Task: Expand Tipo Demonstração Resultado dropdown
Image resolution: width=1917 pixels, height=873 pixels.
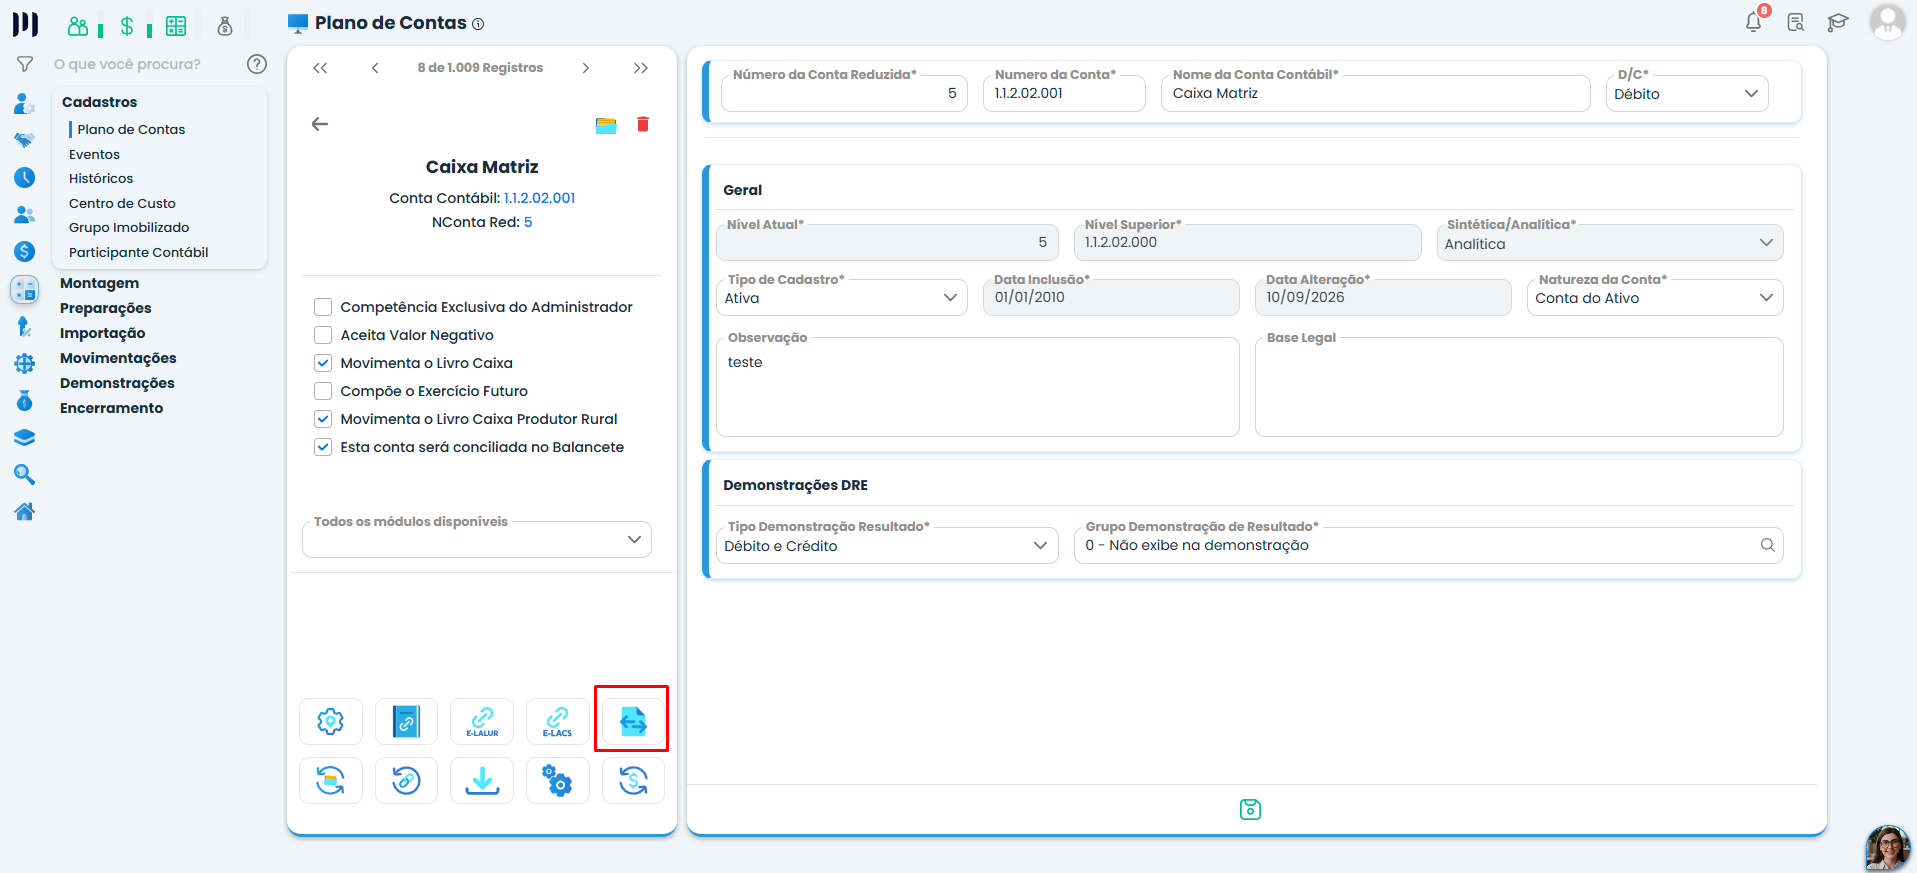Action: (888, 546)
